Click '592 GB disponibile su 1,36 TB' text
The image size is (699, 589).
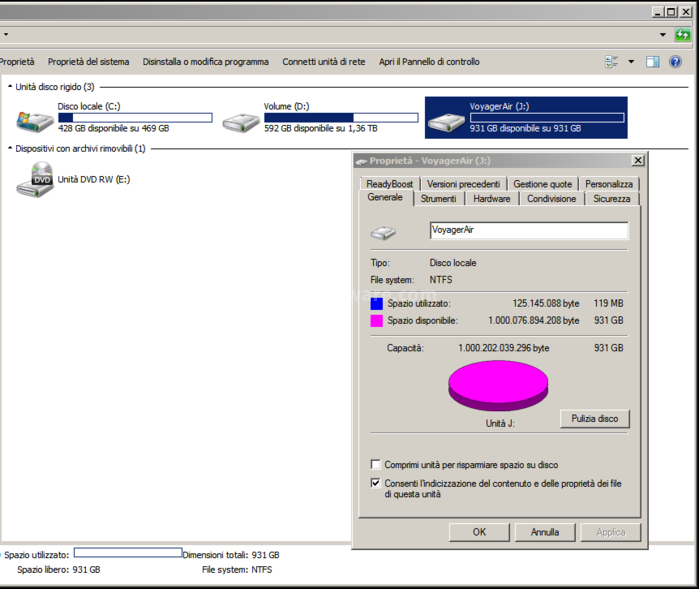pyautogui.click(x=321, y=128)
